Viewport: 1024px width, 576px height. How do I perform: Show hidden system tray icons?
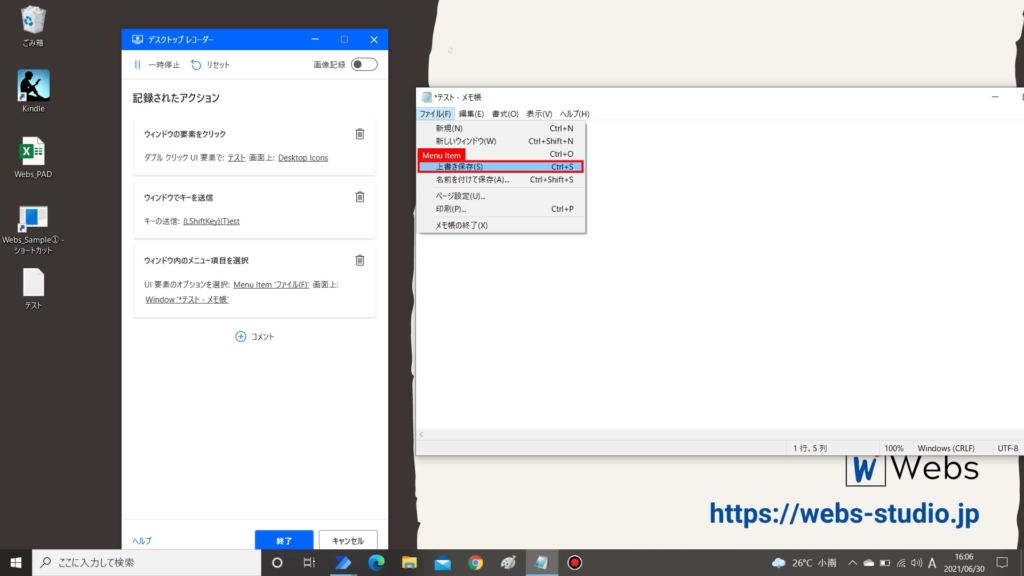[x=852, y=562]
